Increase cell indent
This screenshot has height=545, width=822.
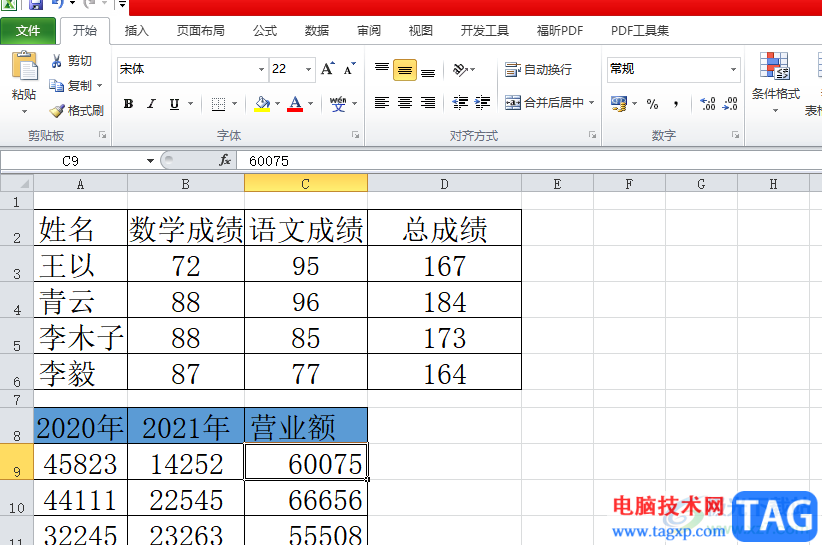482,103
